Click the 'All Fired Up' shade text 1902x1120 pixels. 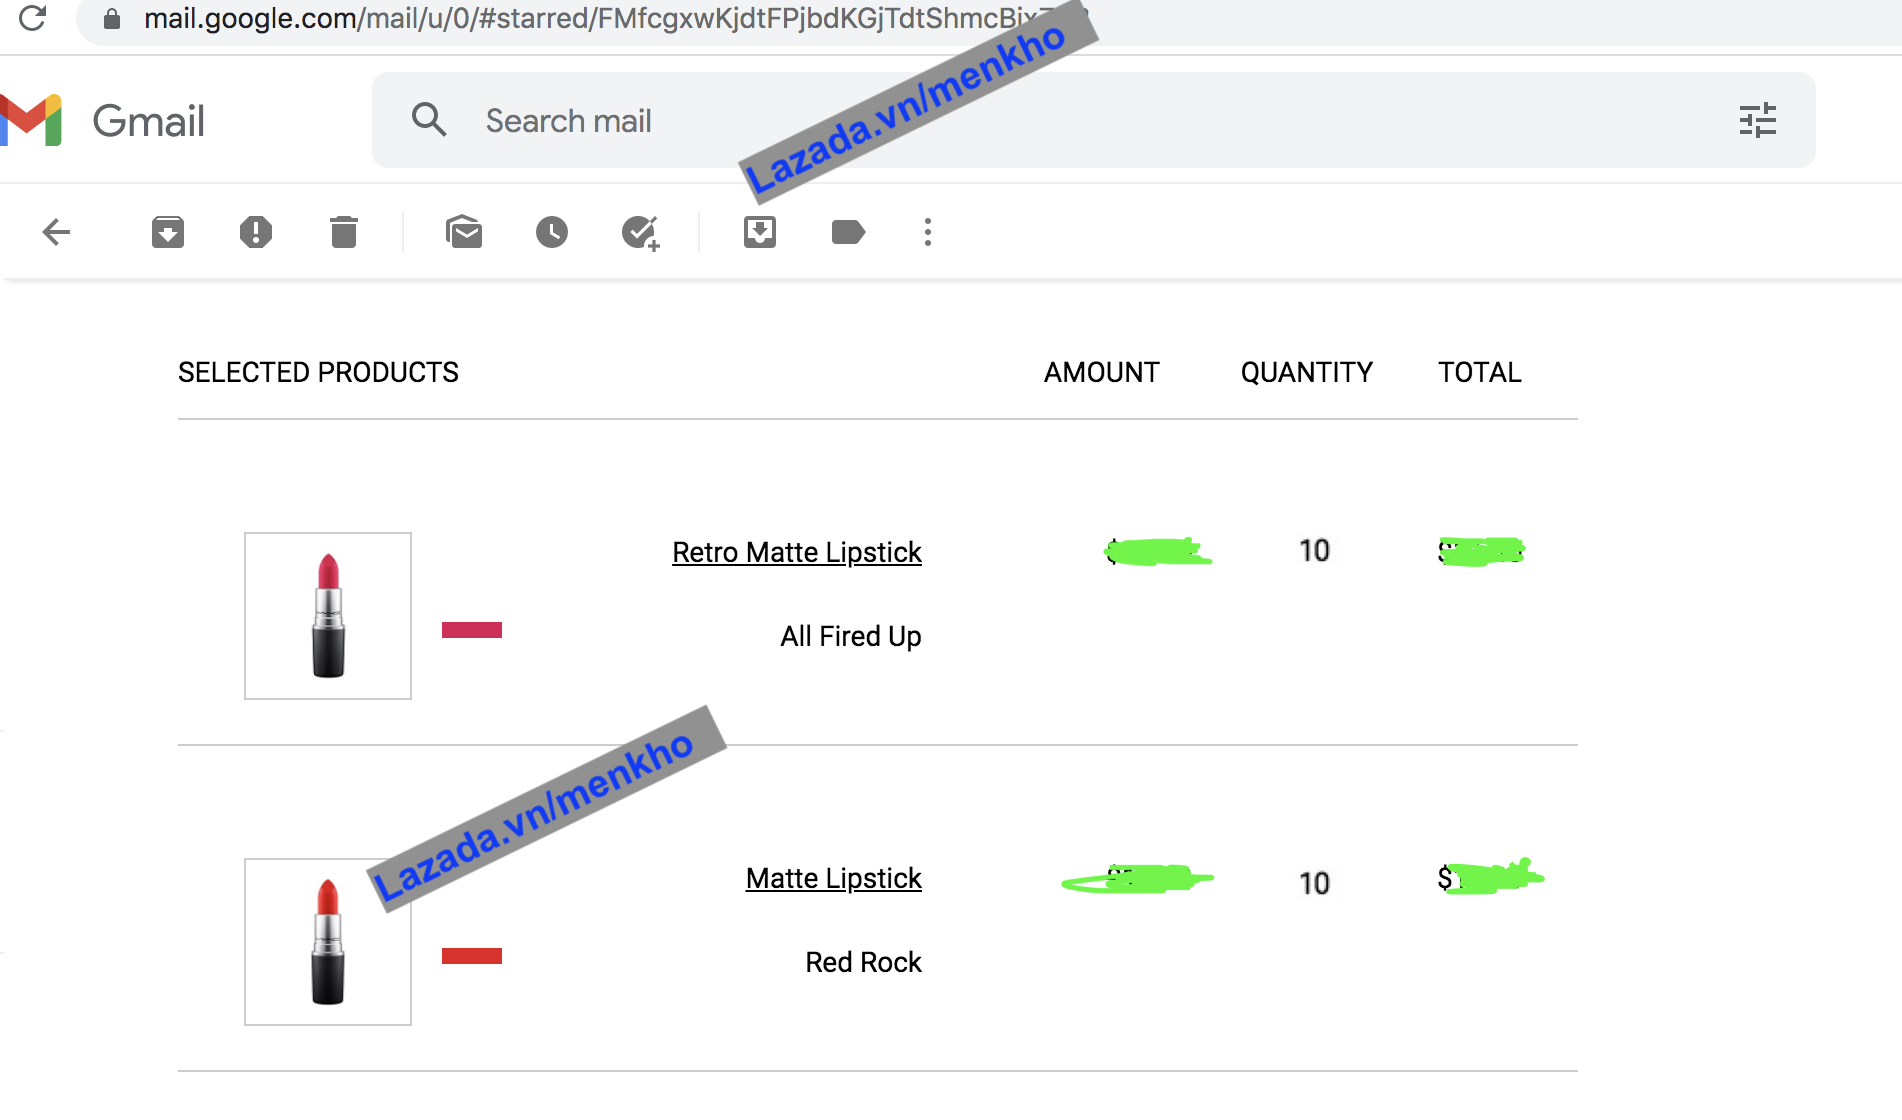tap(851, 636)
